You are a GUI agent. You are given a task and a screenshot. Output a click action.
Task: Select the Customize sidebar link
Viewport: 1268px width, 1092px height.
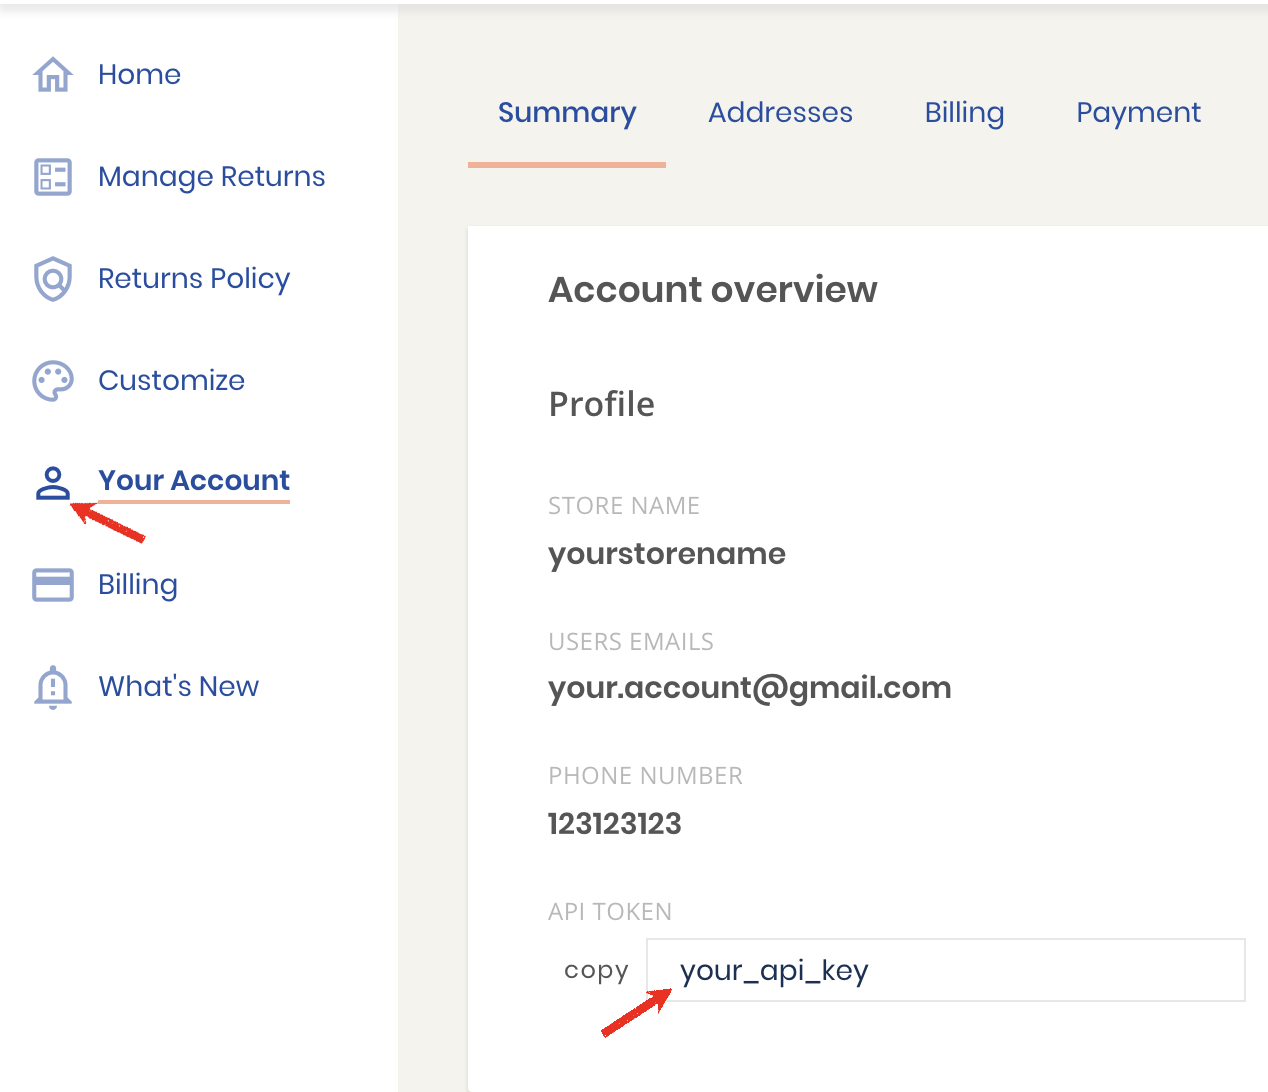[x=171, y=381]
